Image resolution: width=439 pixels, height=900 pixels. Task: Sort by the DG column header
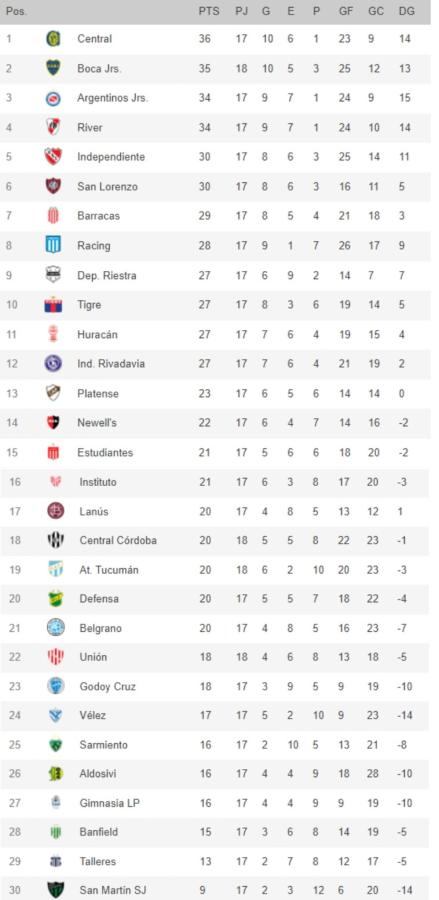click(406, 11)
